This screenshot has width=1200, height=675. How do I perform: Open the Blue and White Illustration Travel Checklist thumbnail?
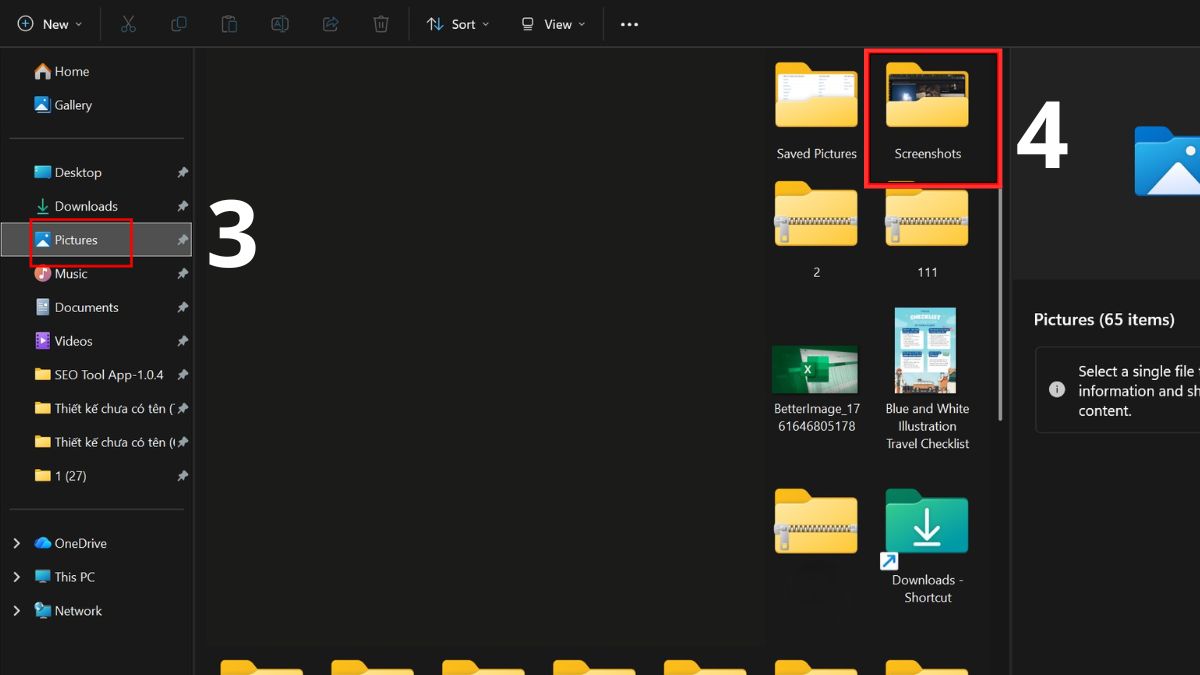tap(926, 350)
